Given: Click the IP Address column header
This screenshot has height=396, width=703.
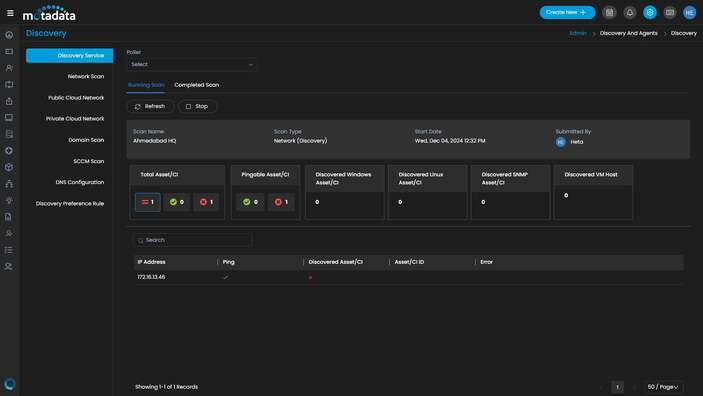Looking at the screenshot, I should [x=152, y=262].
